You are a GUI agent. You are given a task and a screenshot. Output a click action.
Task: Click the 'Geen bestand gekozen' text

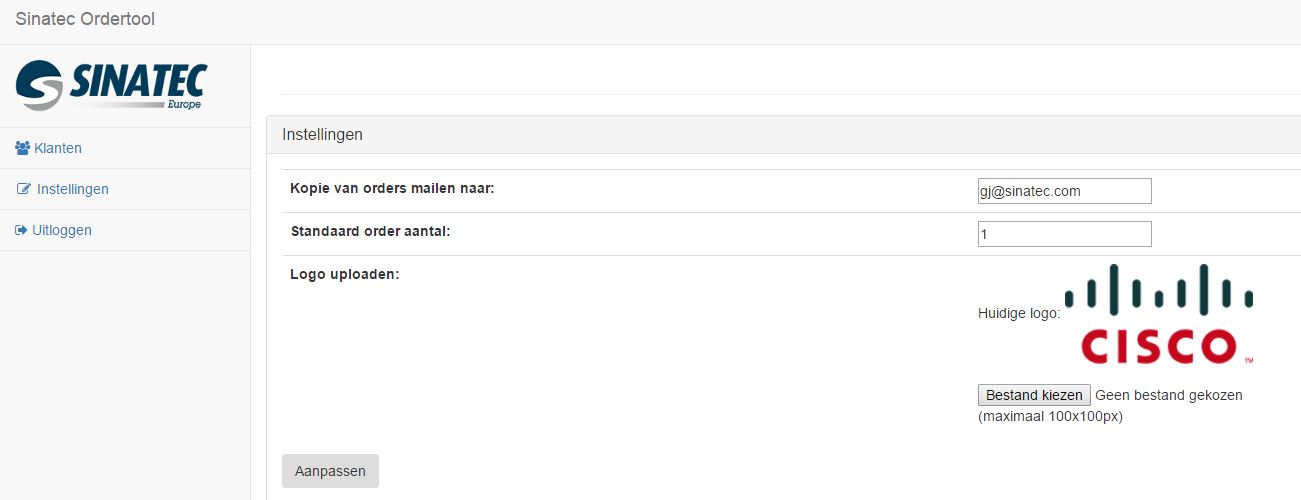point(1168,395)
